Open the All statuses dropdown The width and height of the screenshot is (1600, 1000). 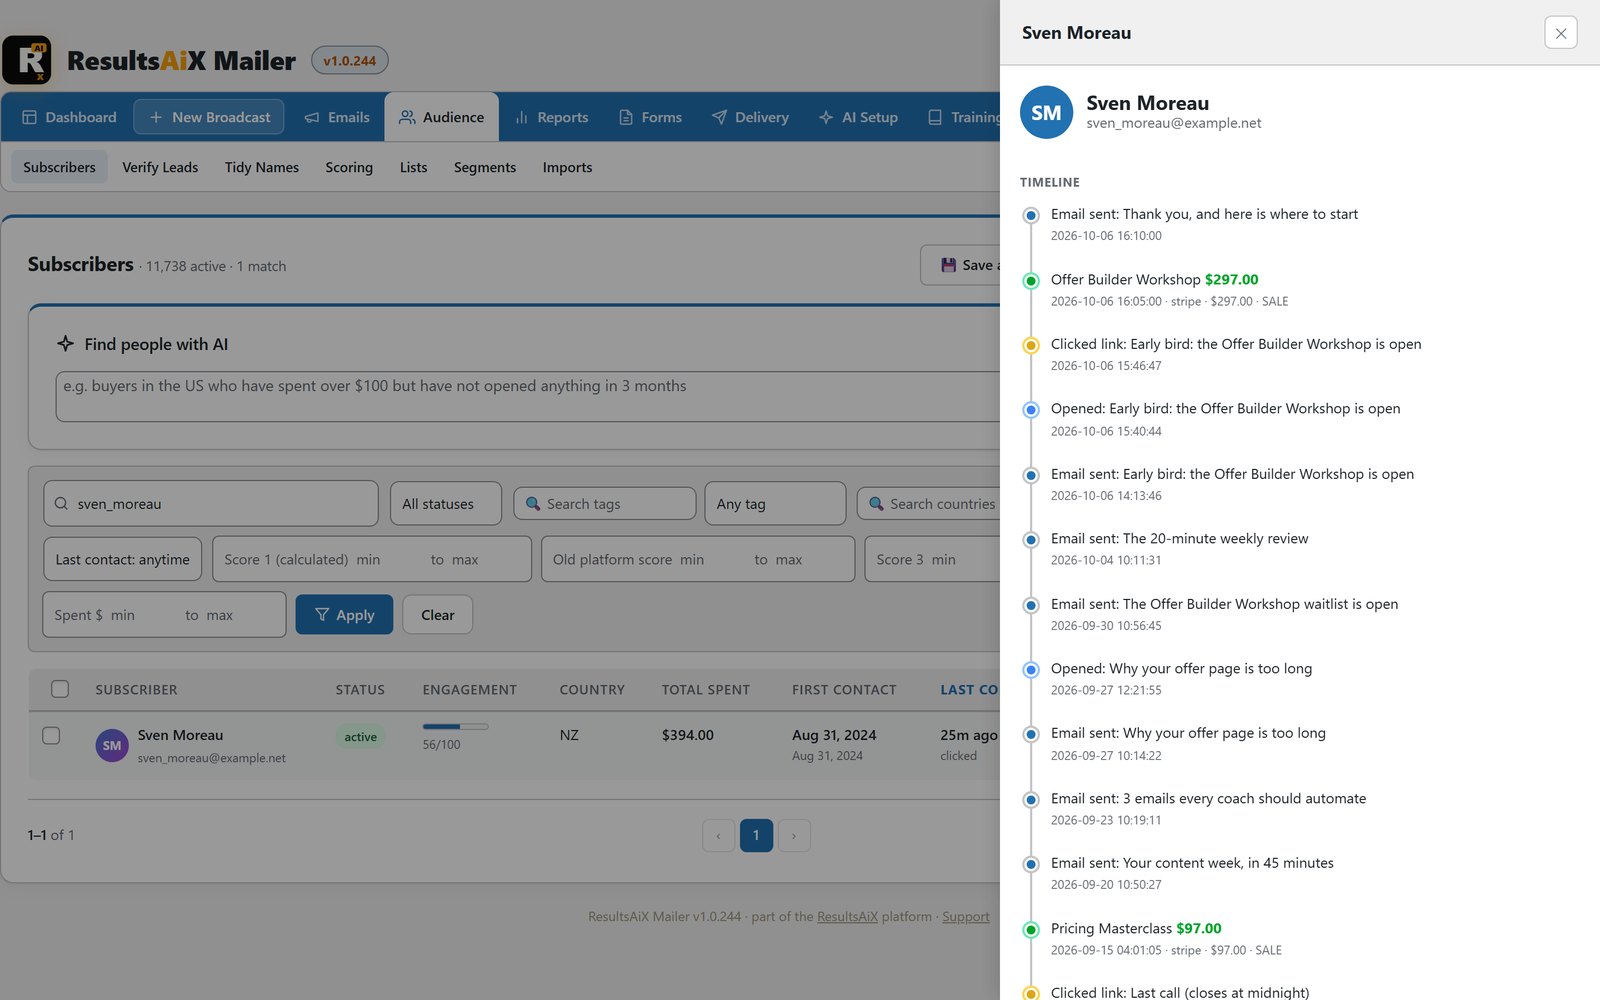[445, 503]
